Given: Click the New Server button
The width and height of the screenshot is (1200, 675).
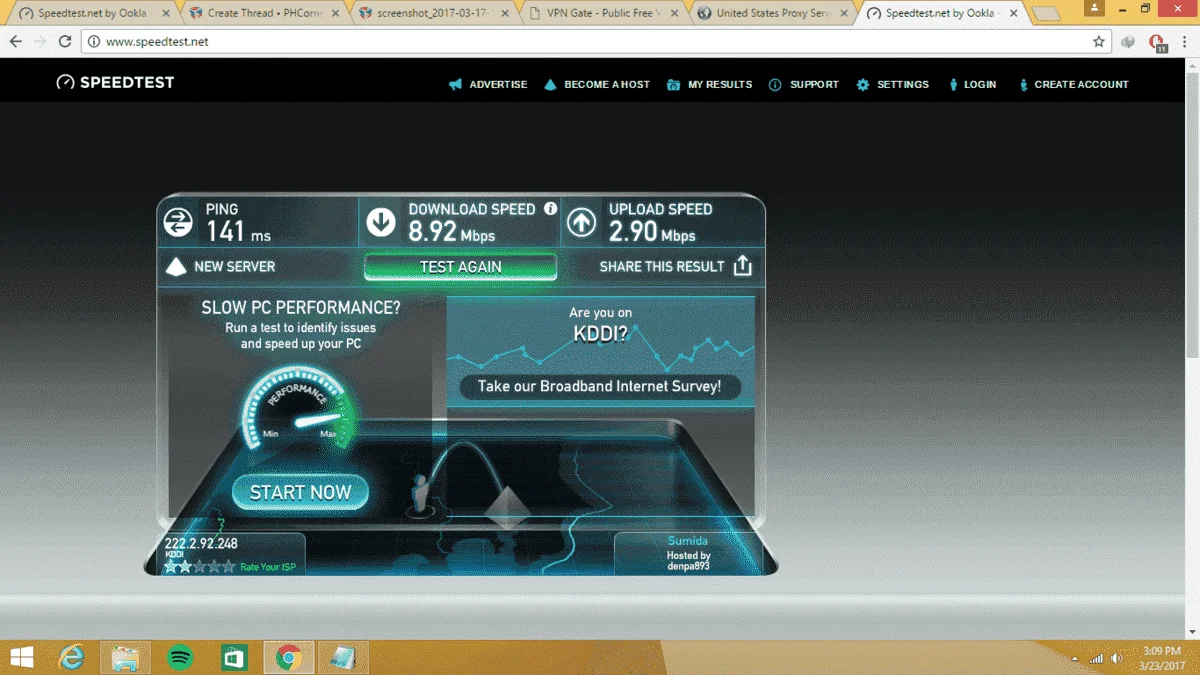Looking at the screenshot, I should click(x=220, y=267).
